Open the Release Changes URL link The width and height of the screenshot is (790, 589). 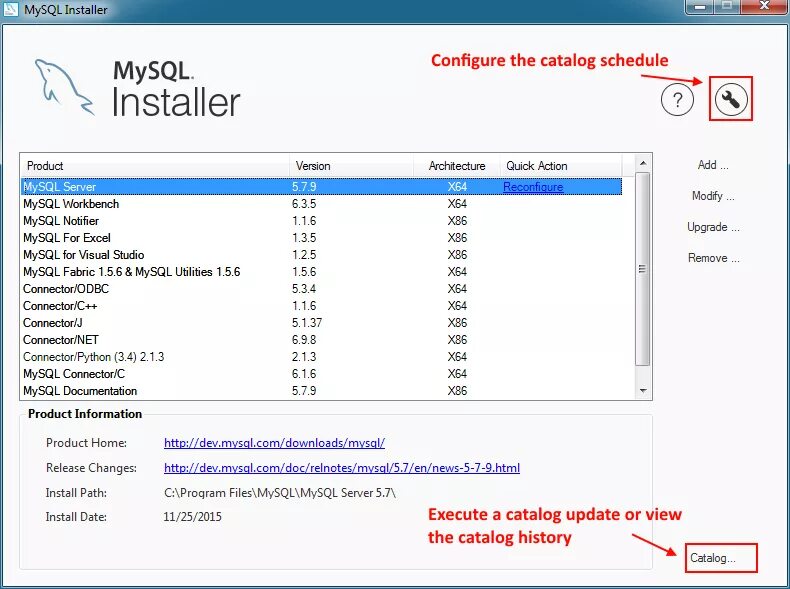click(342, 468)
